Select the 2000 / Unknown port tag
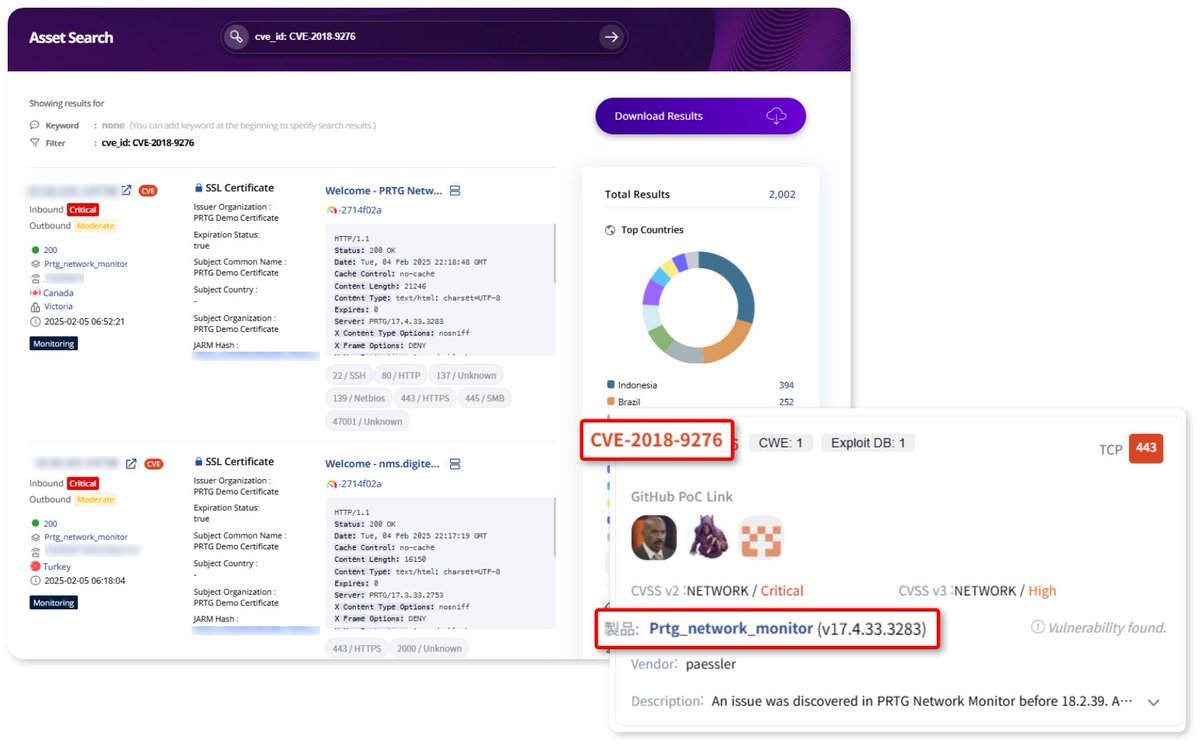Screen dimensions: 1200x746 click(429, 649)
